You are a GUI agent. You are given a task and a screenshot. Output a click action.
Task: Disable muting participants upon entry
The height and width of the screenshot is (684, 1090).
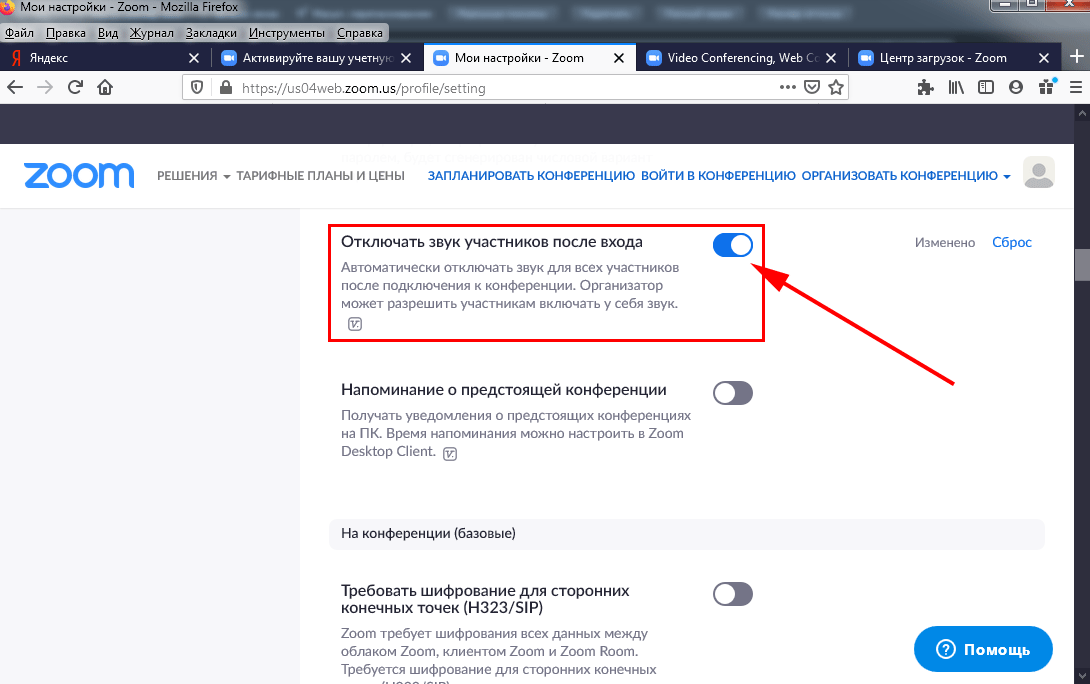(x=733, y=244)
